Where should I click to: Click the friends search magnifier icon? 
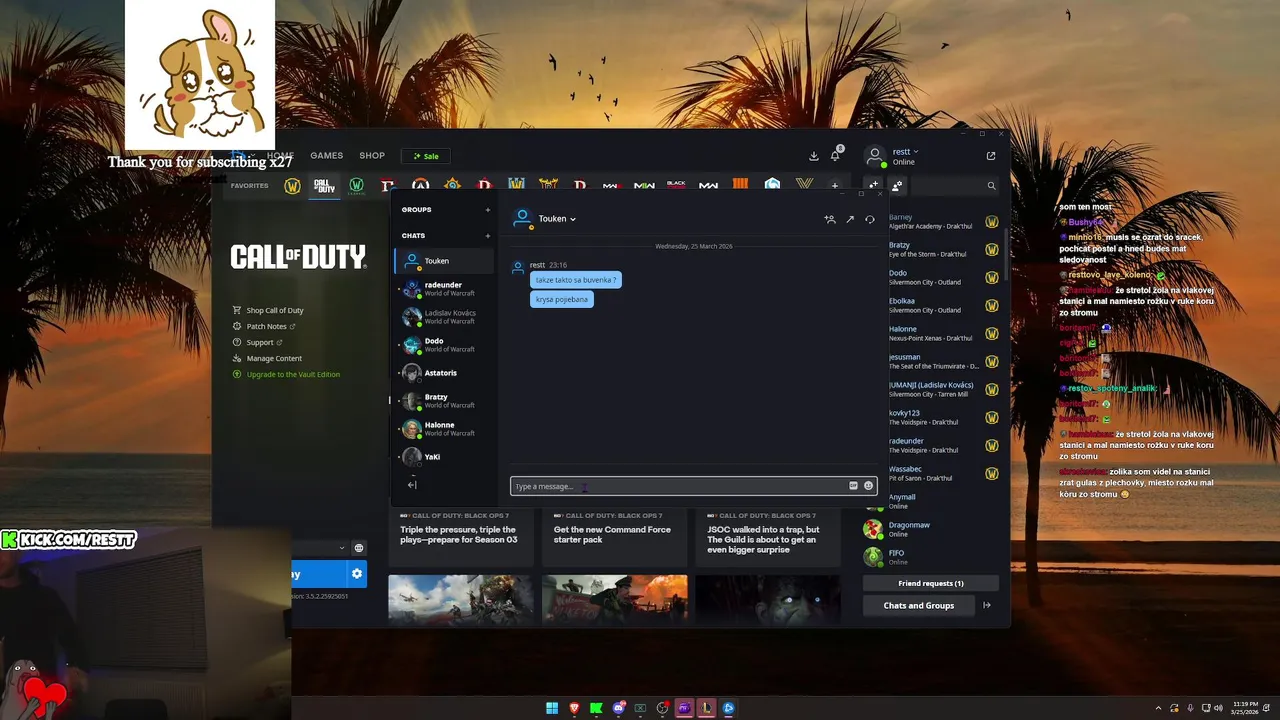(992, 186)
